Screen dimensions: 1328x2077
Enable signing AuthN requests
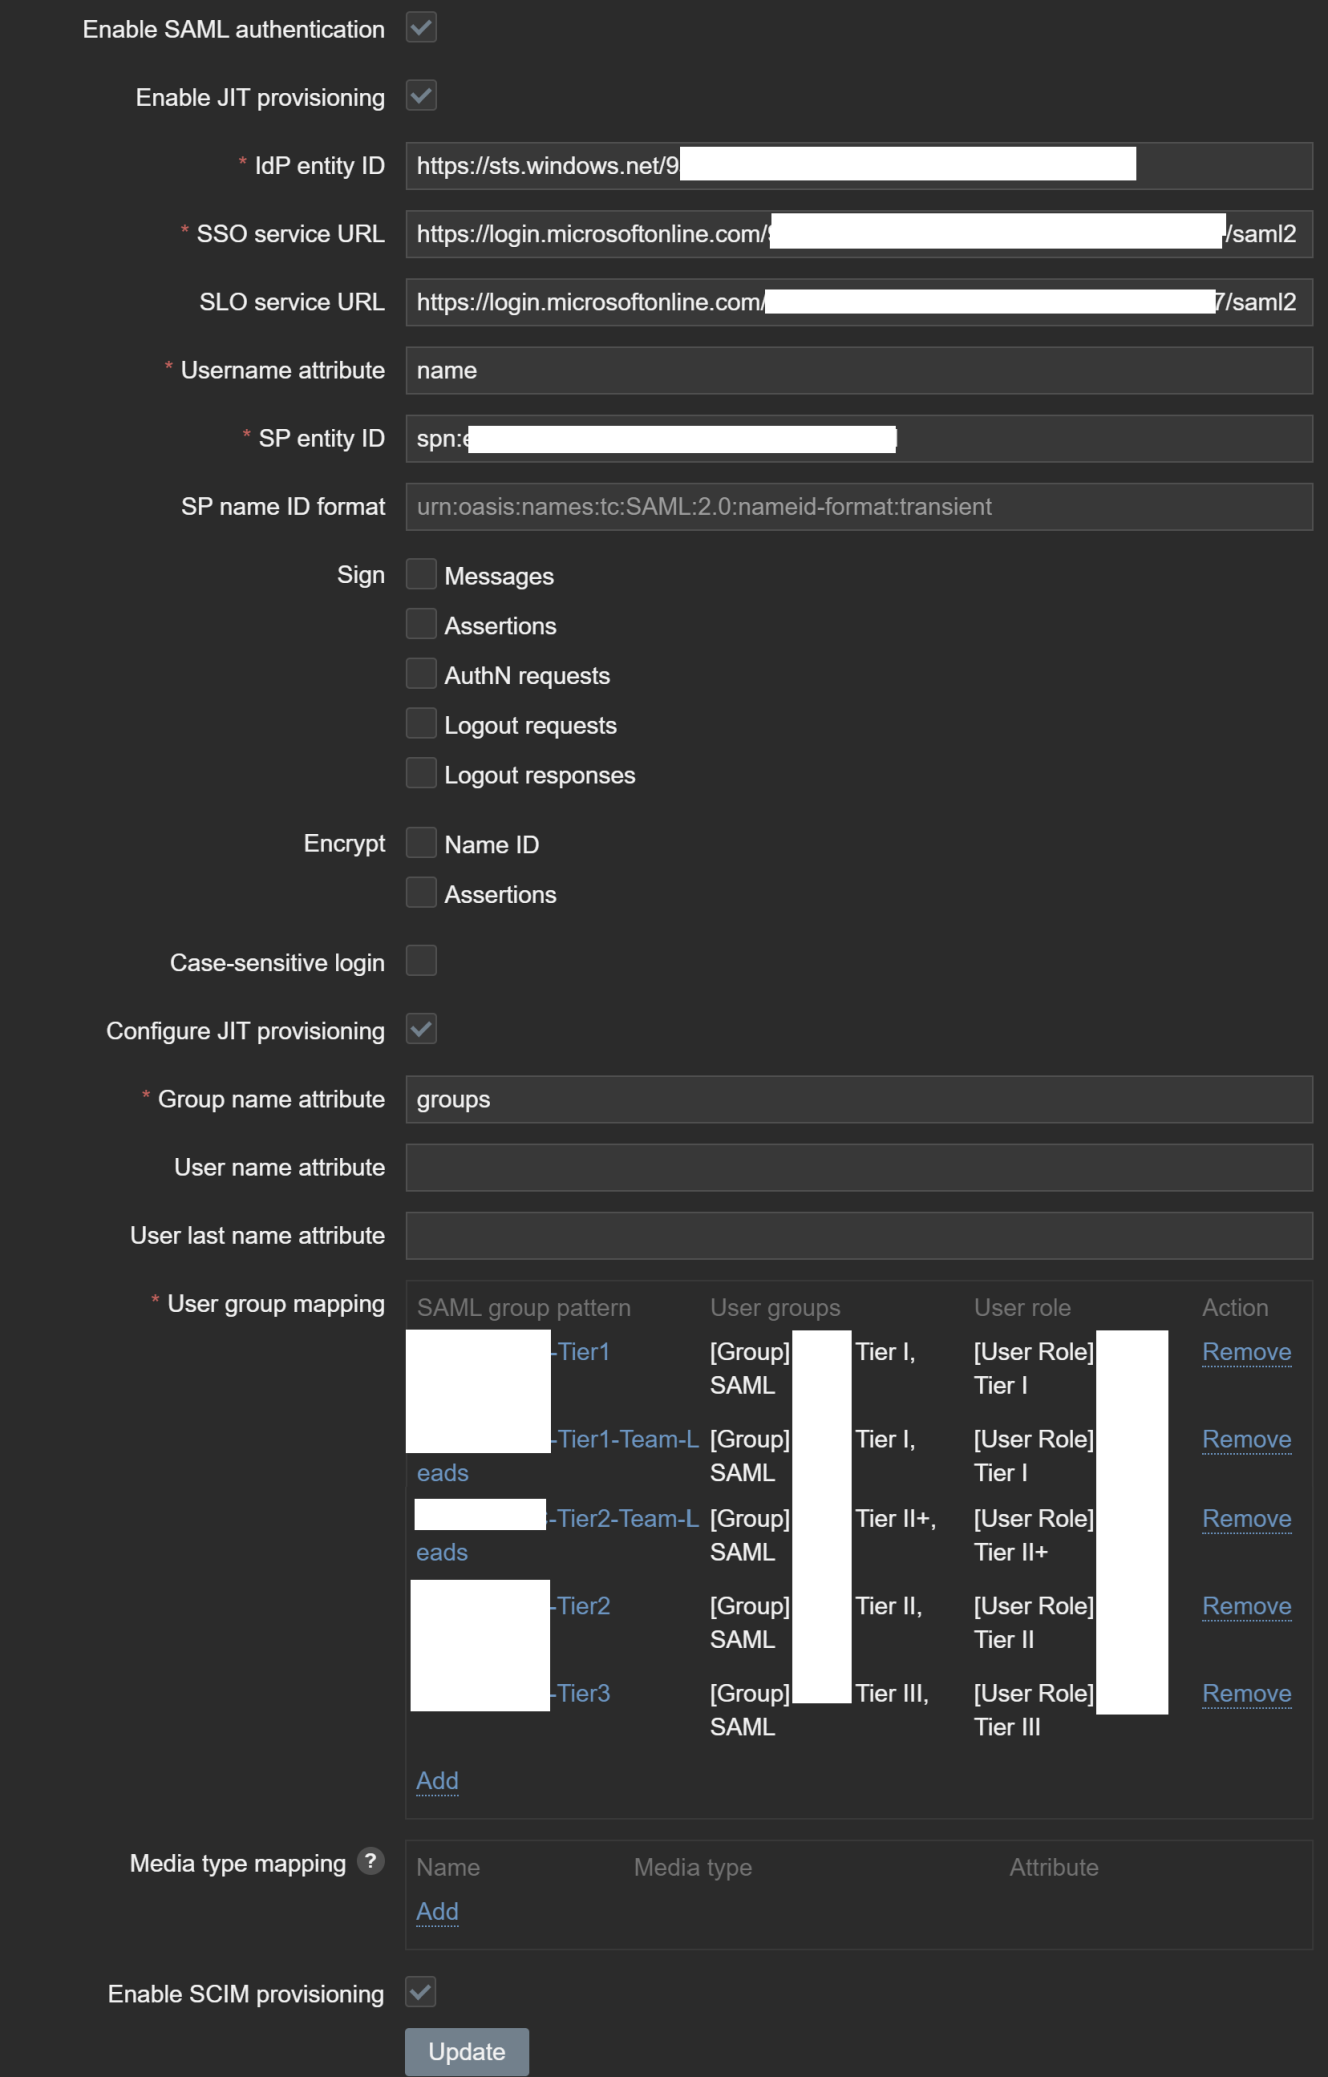pyautogui.click(x=421, y=675)
